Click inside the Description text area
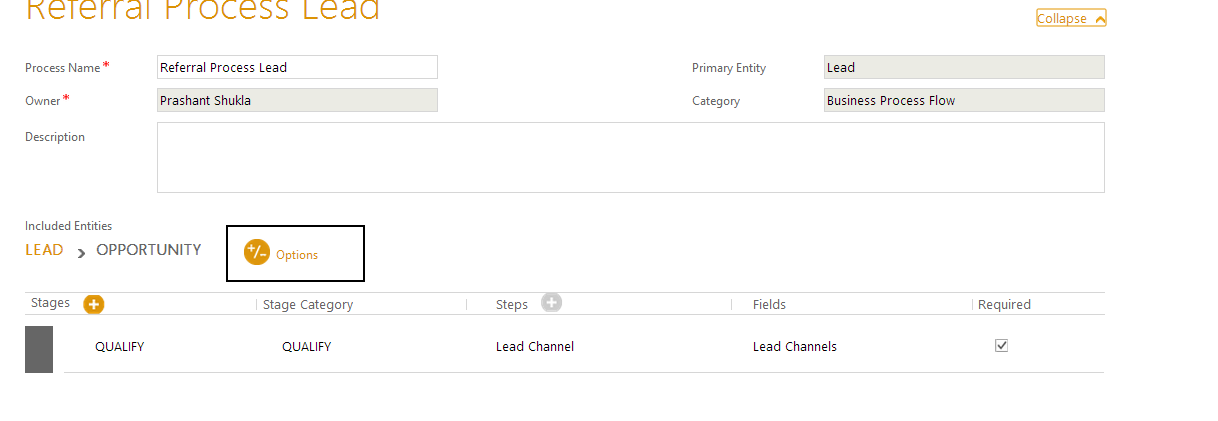This screenshot has height=421, width=1218. tap(630, 157)
